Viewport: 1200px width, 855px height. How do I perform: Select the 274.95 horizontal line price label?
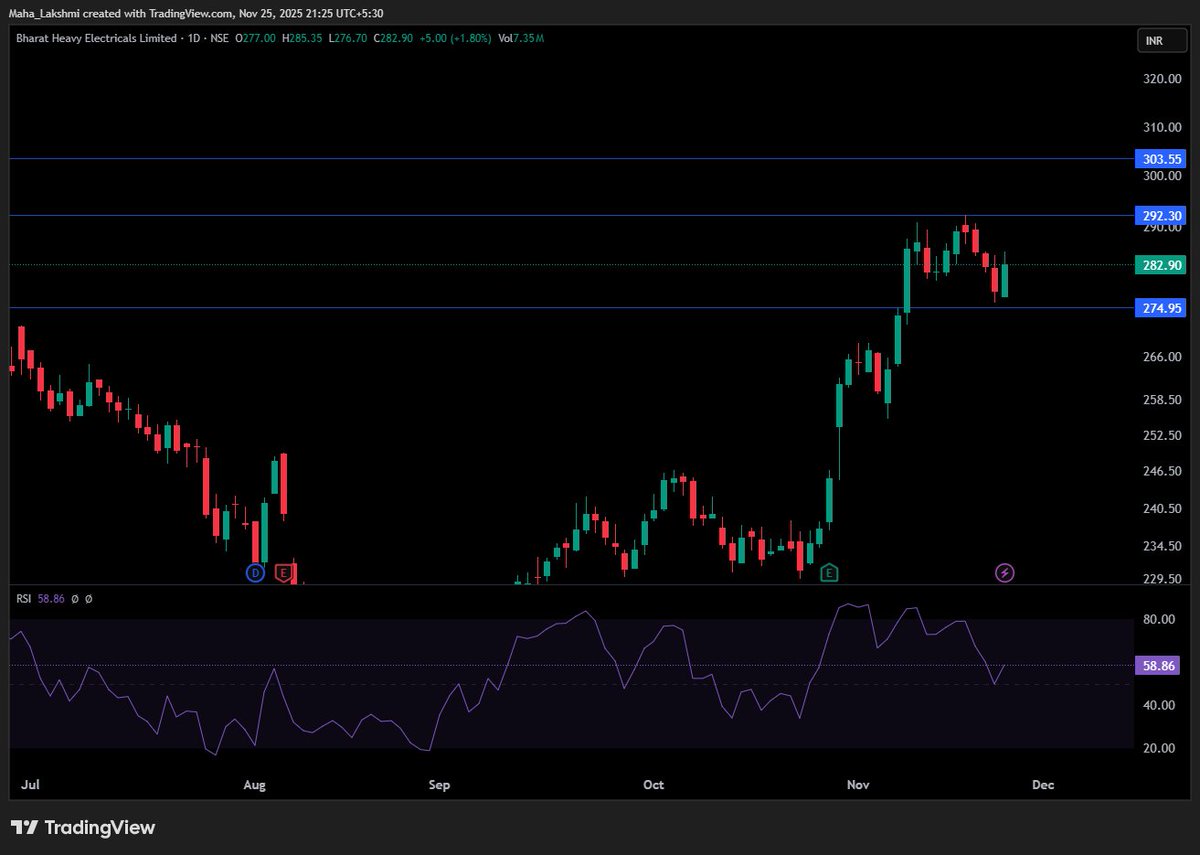[x=1162, y=308]
